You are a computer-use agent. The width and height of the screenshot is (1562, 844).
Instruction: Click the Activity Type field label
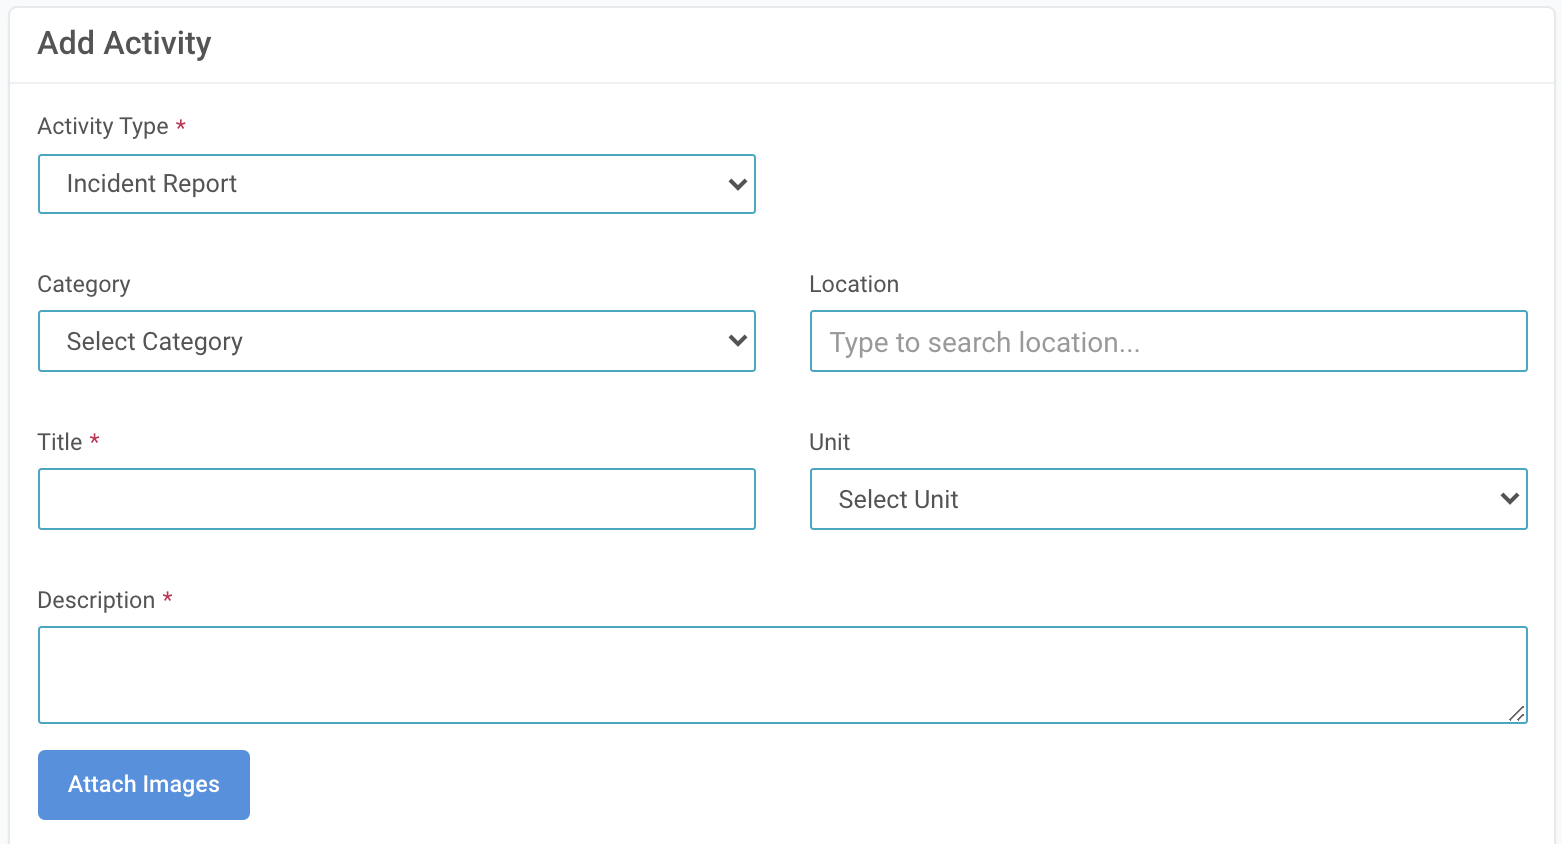coord(103,126)
